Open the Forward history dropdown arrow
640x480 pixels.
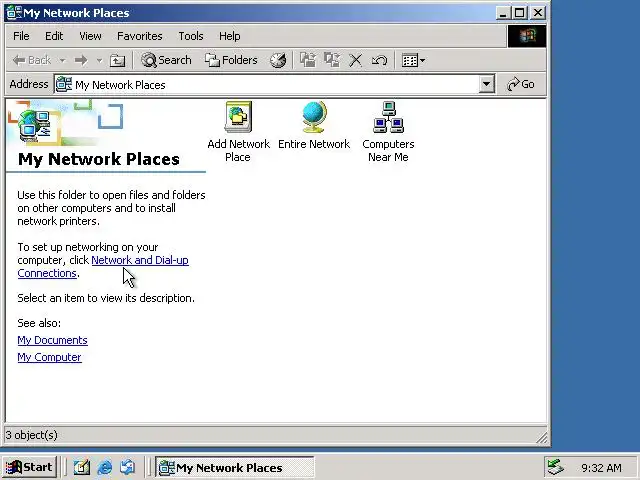point(99,60)
